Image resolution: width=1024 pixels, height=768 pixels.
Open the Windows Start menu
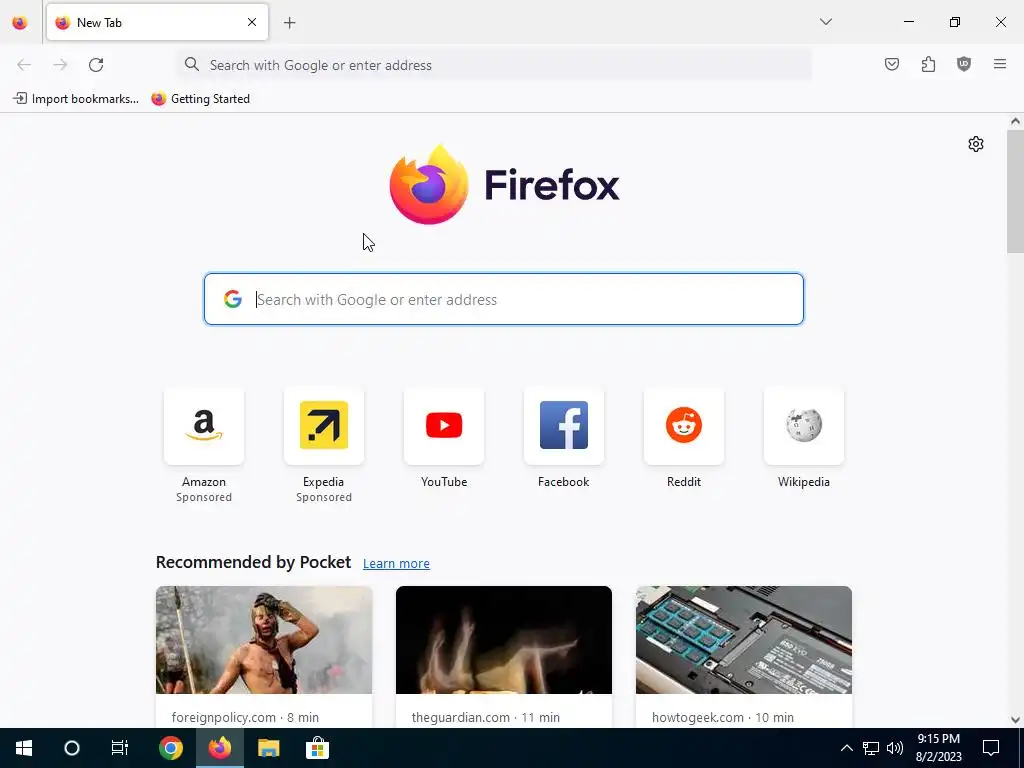tap(24, 748)
